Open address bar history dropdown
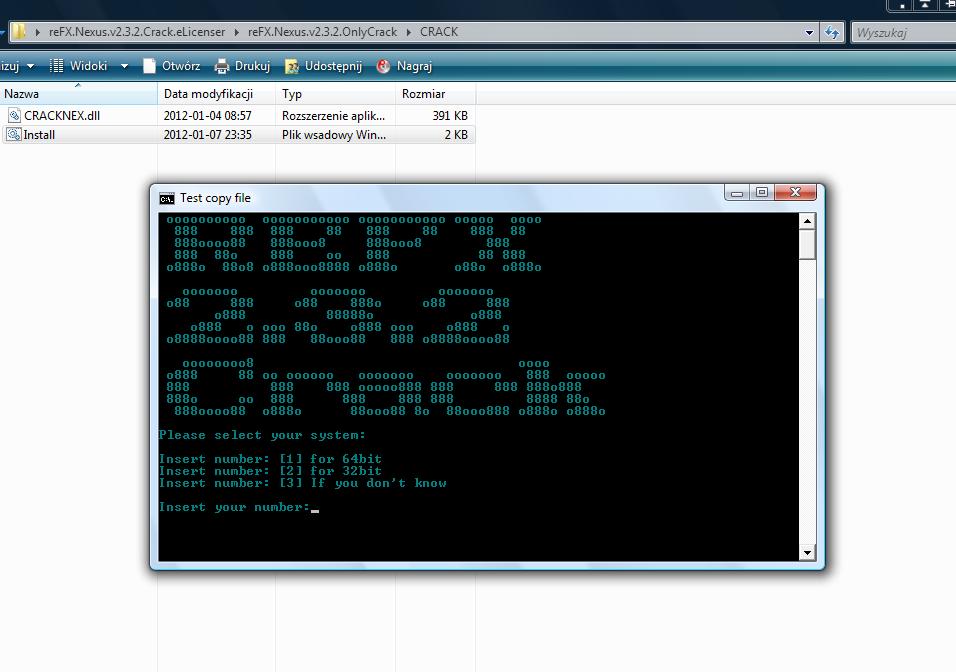 [x=809, y=32]
